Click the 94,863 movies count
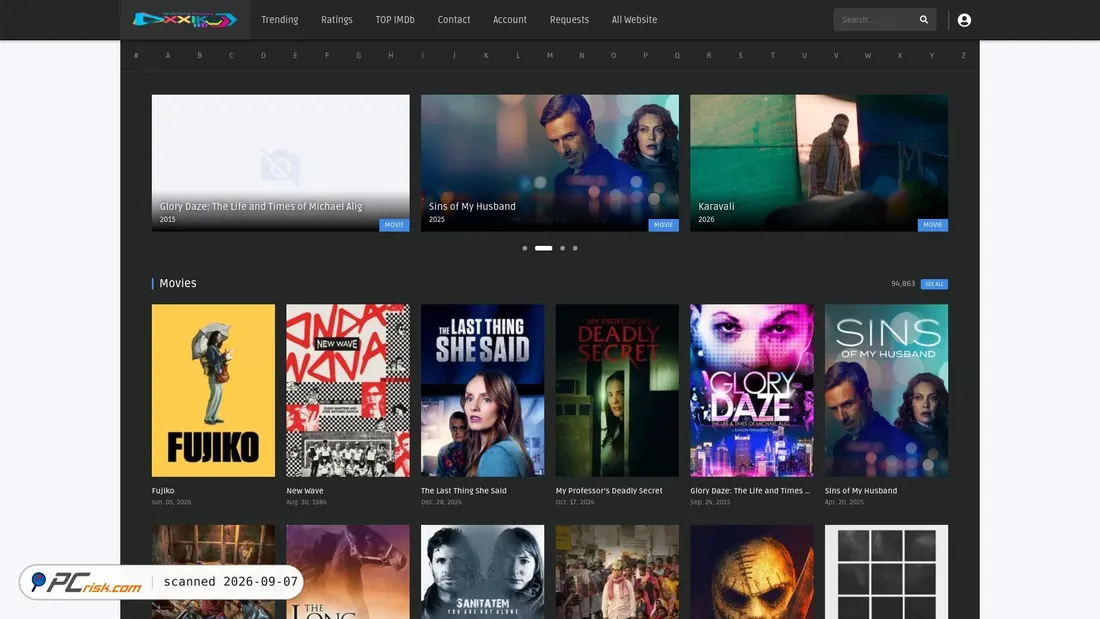 coord(903,284)
